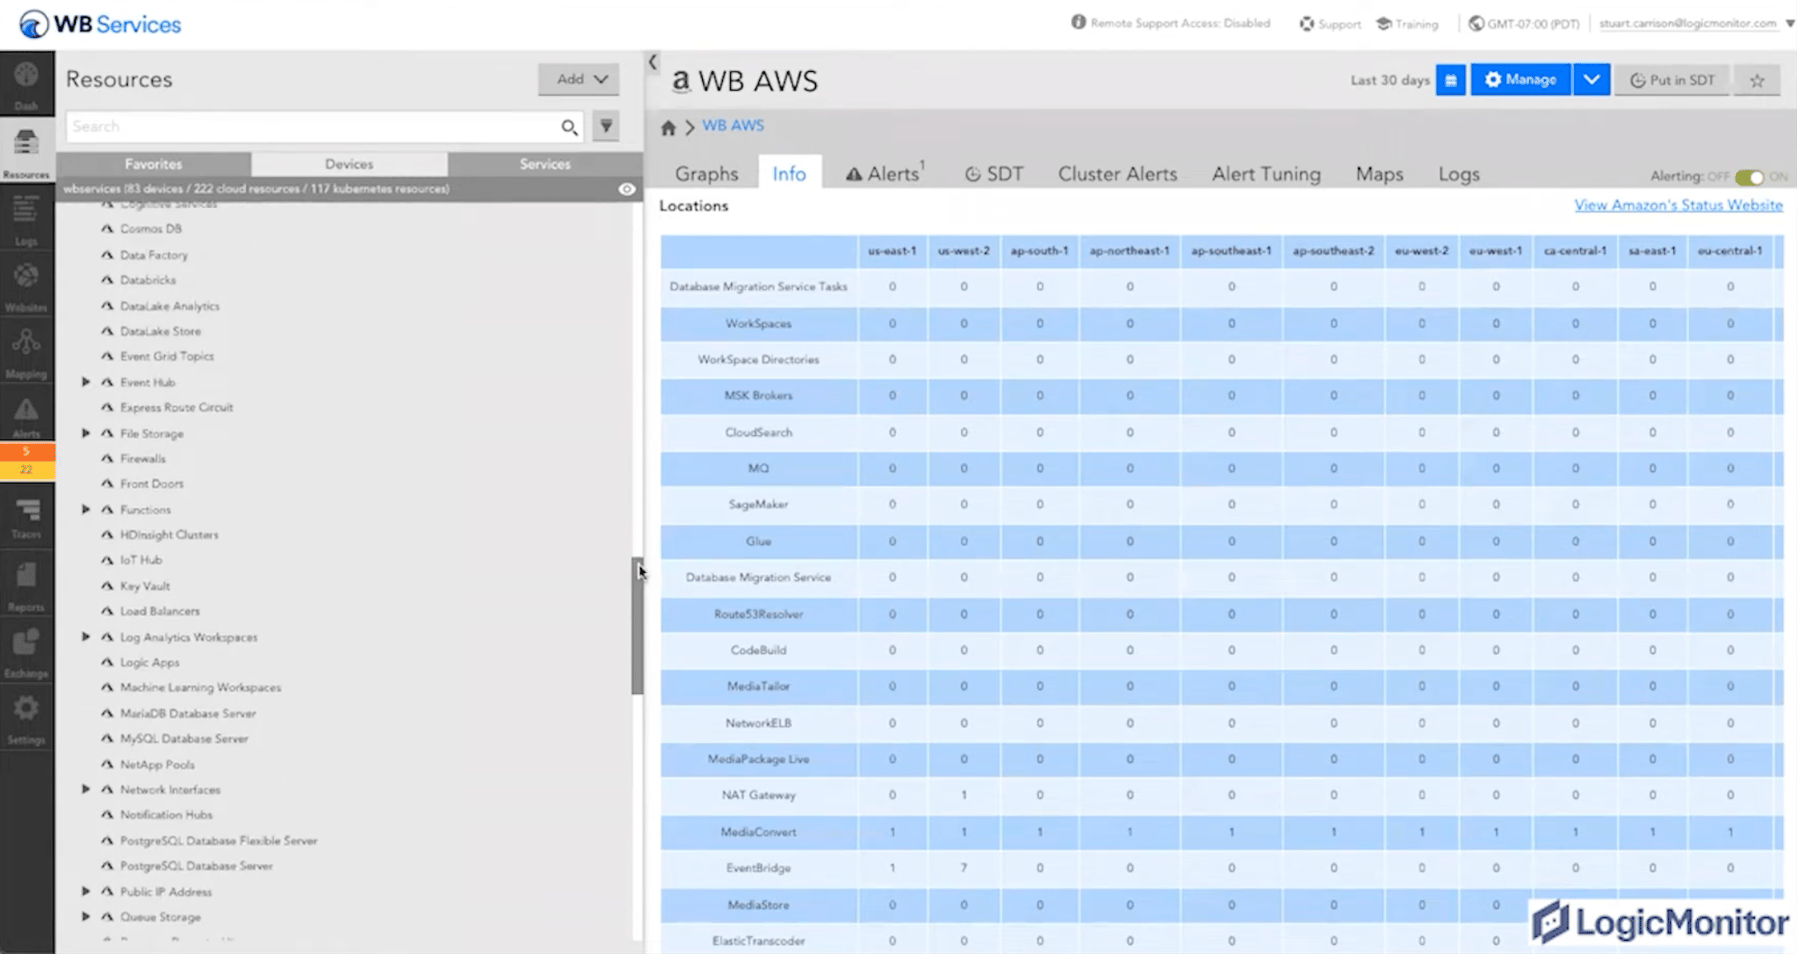Switch to the Alerts tab
Screen dimensions: 1797x954
click(885, 174)
